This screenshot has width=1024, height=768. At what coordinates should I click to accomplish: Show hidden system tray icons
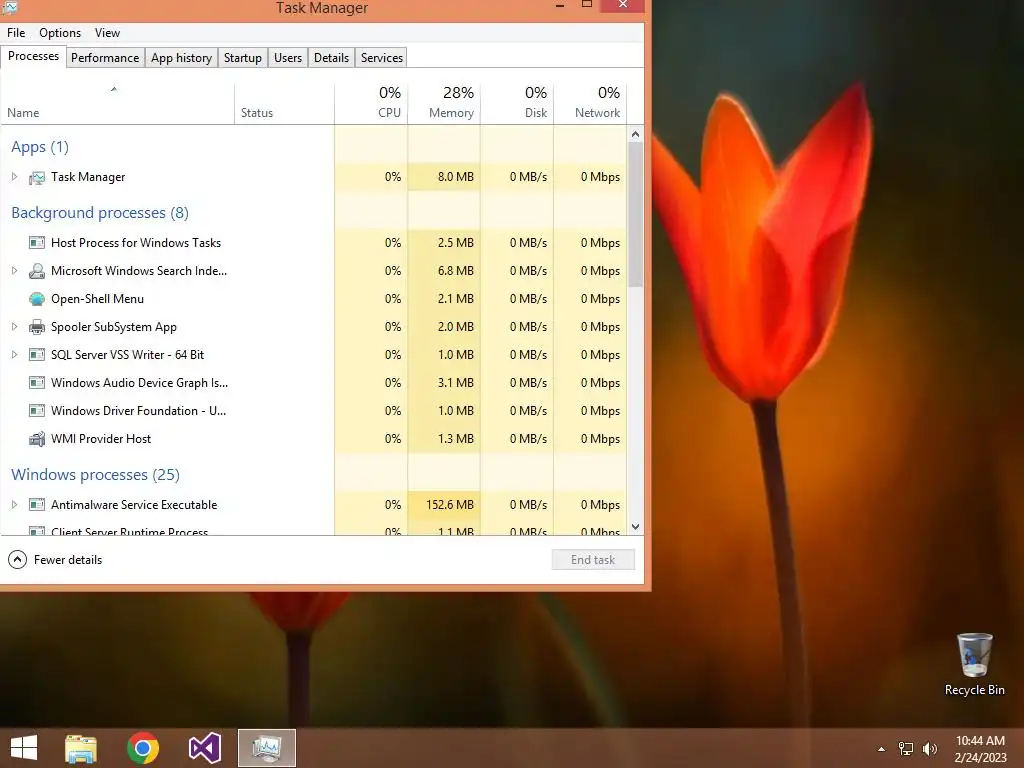tap(882, 749)
